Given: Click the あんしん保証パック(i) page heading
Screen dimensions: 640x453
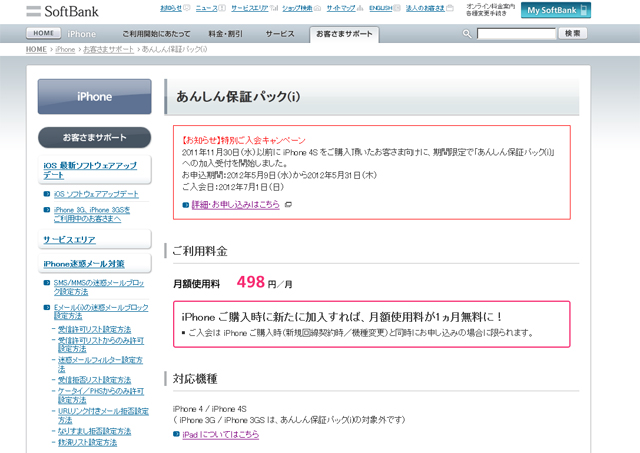Looking at the screenshot, I should [238, 97].
